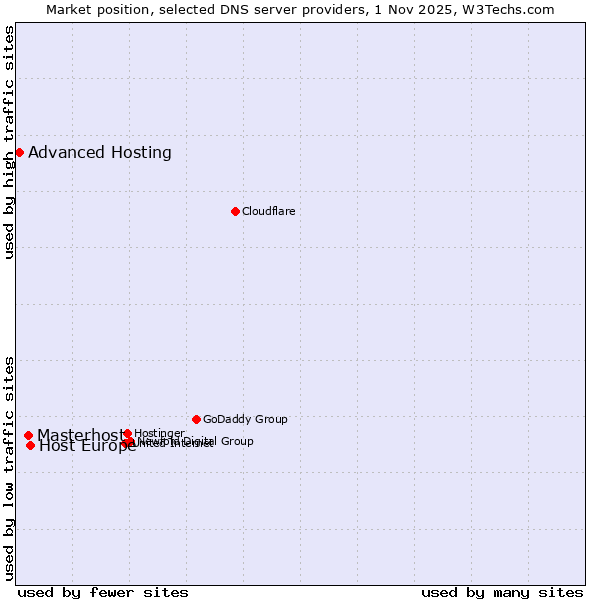
Task: Click the Hostinger text label
Action: [159, 433]
